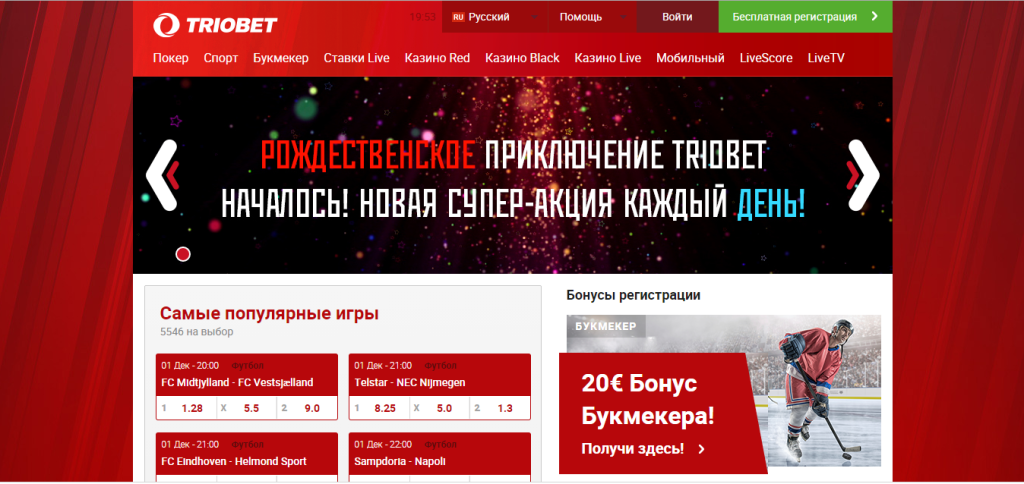Bet 9.0 on FC Vestsjælland win

[x=307, y=408]
